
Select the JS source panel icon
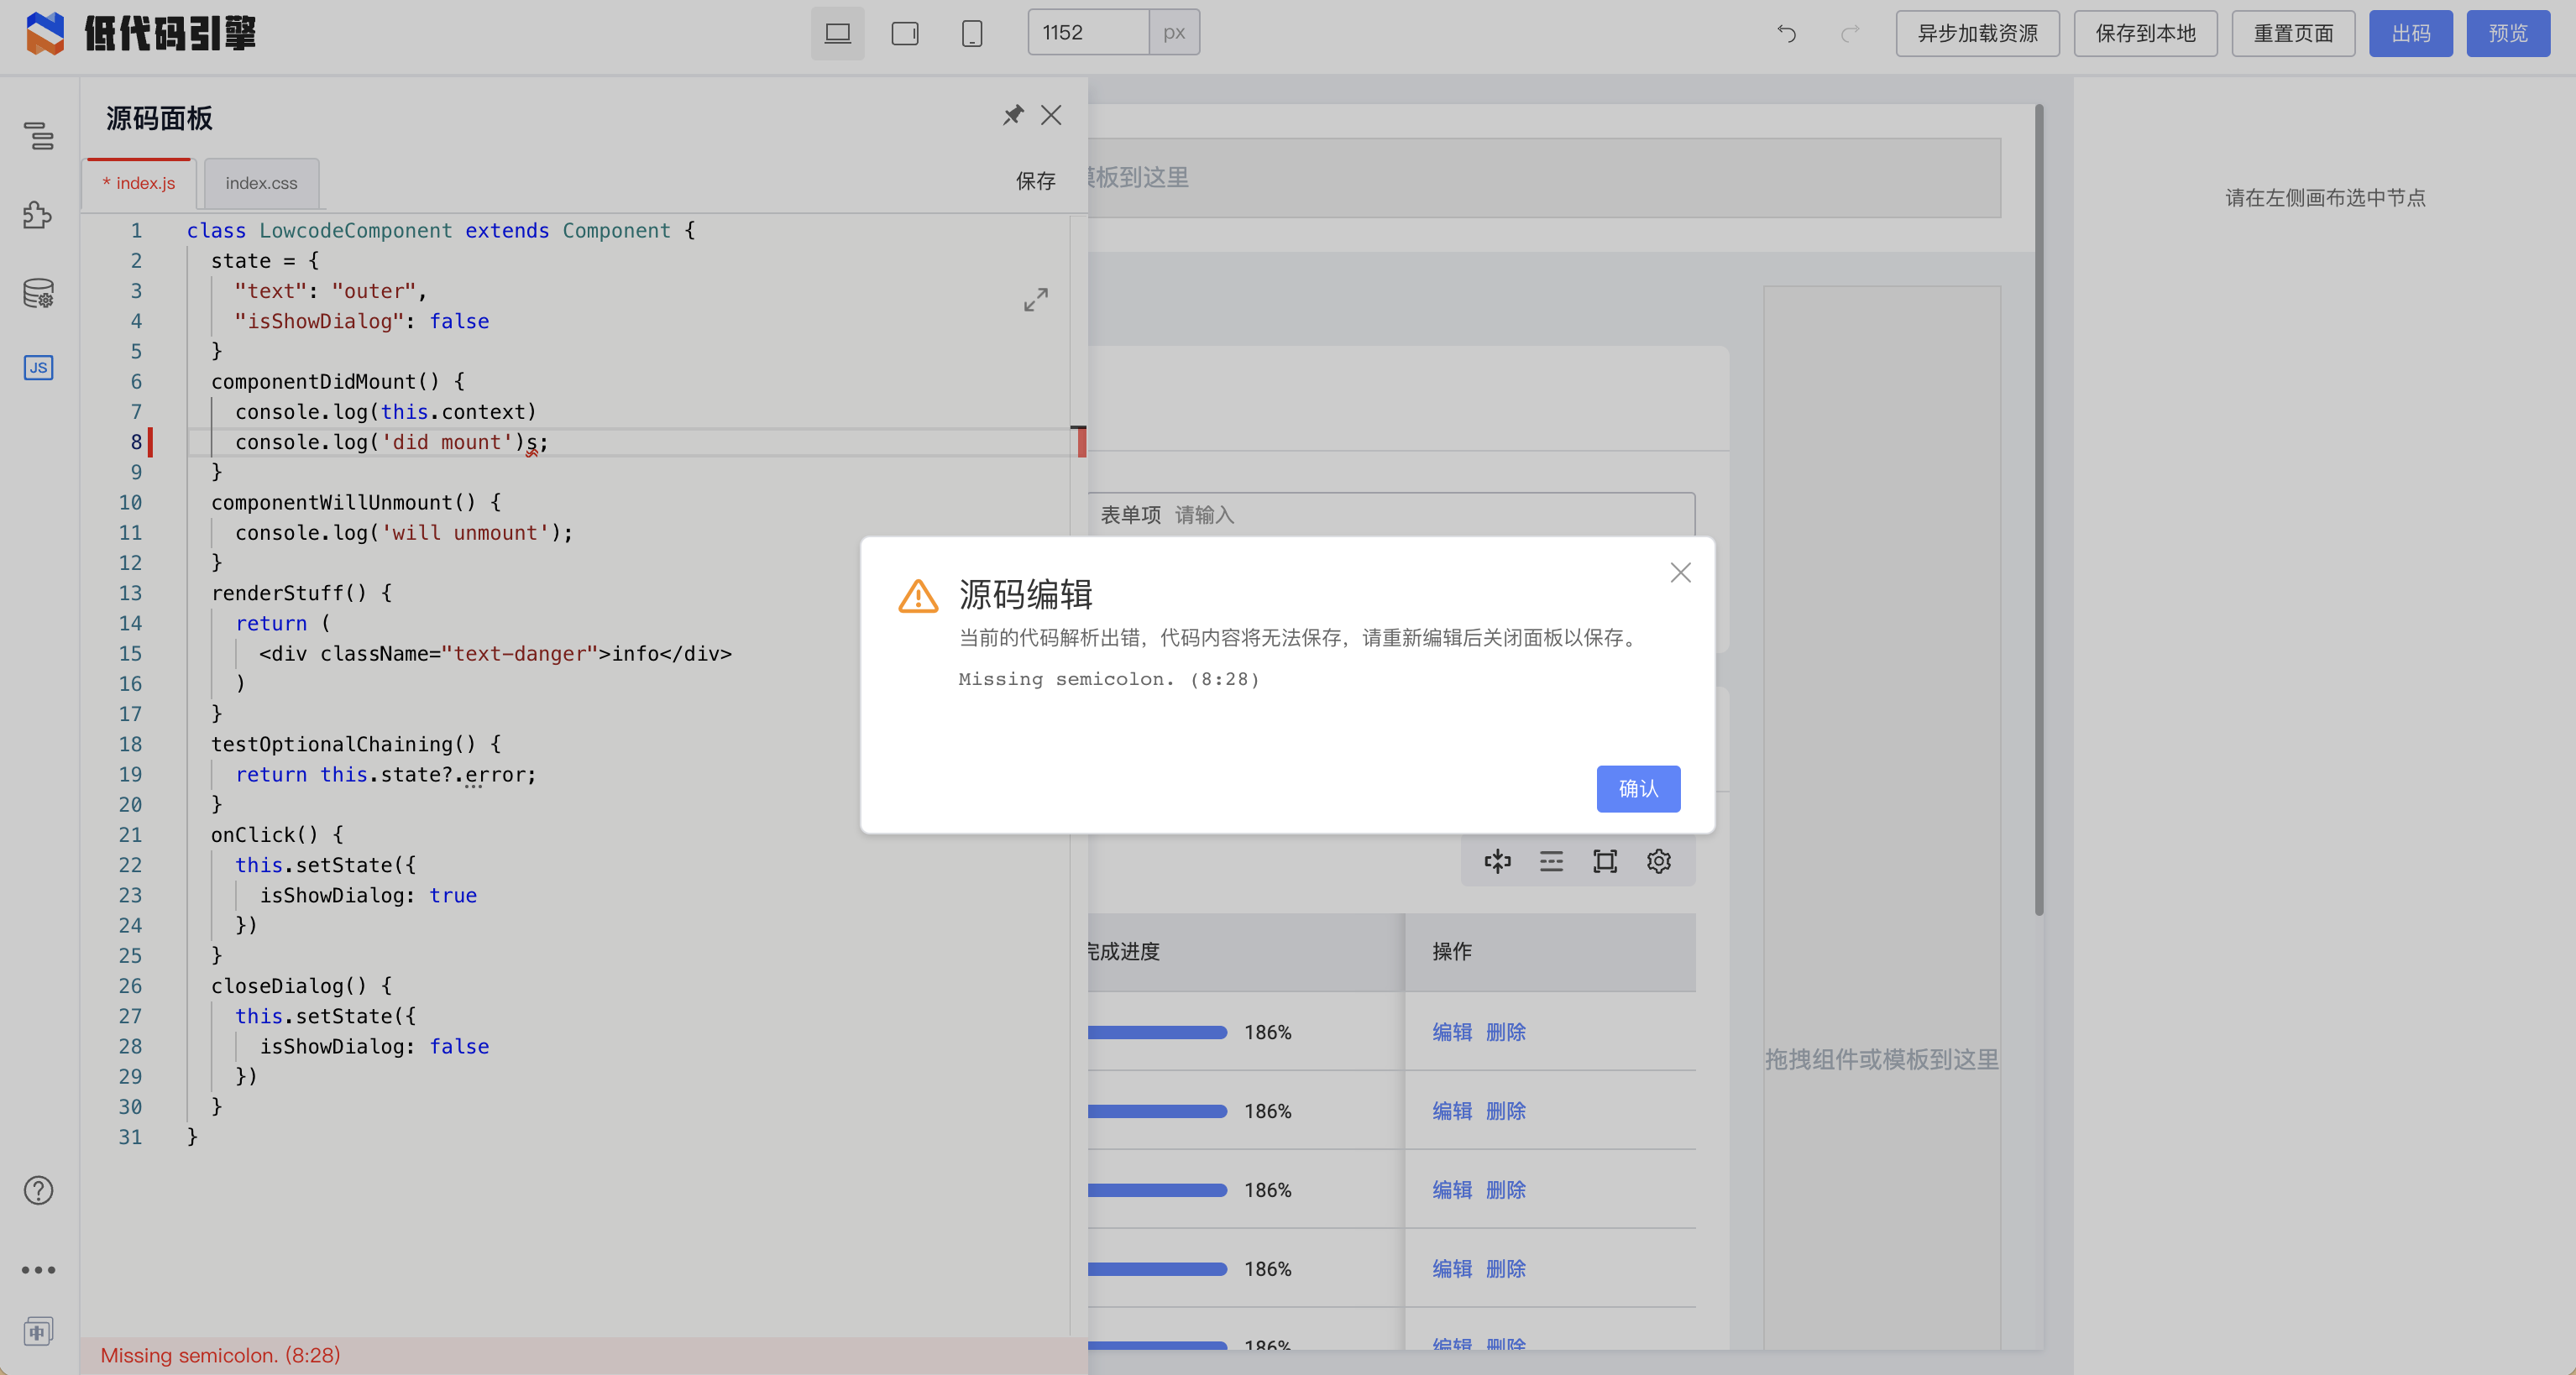tap(38, 368)
